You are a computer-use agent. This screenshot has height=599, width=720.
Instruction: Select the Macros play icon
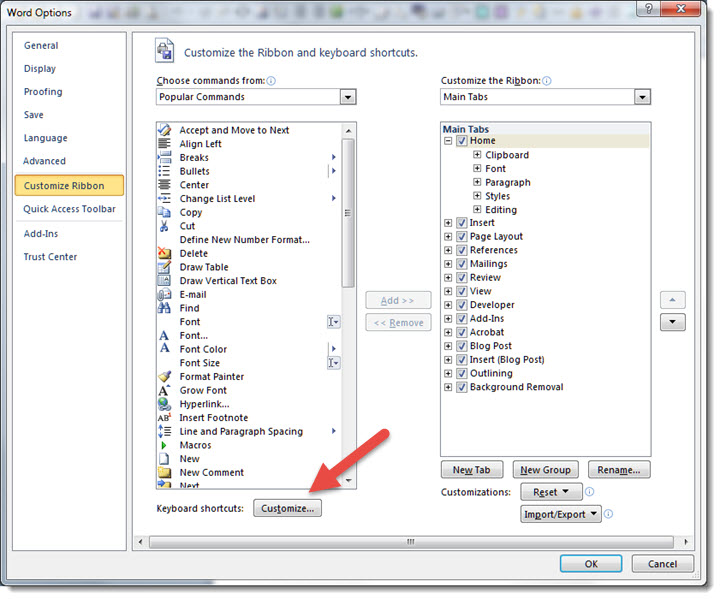163,445
